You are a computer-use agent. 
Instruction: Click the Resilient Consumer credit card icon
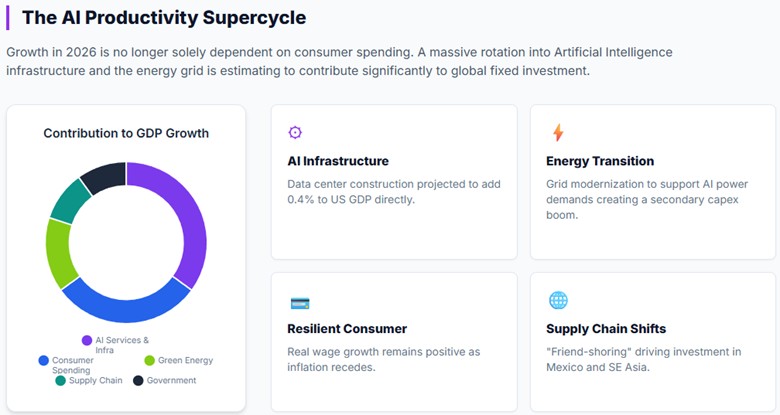(299, 303)
